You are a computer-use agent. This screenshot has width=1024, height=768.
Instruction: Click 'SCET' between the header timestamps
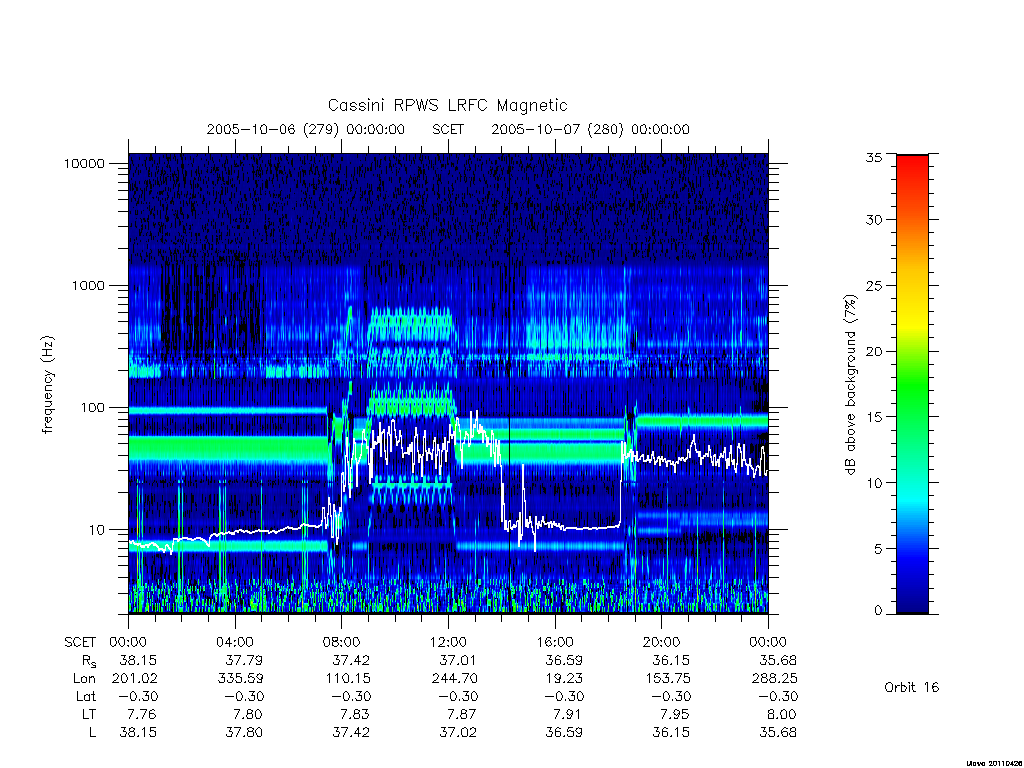point(448,129)
